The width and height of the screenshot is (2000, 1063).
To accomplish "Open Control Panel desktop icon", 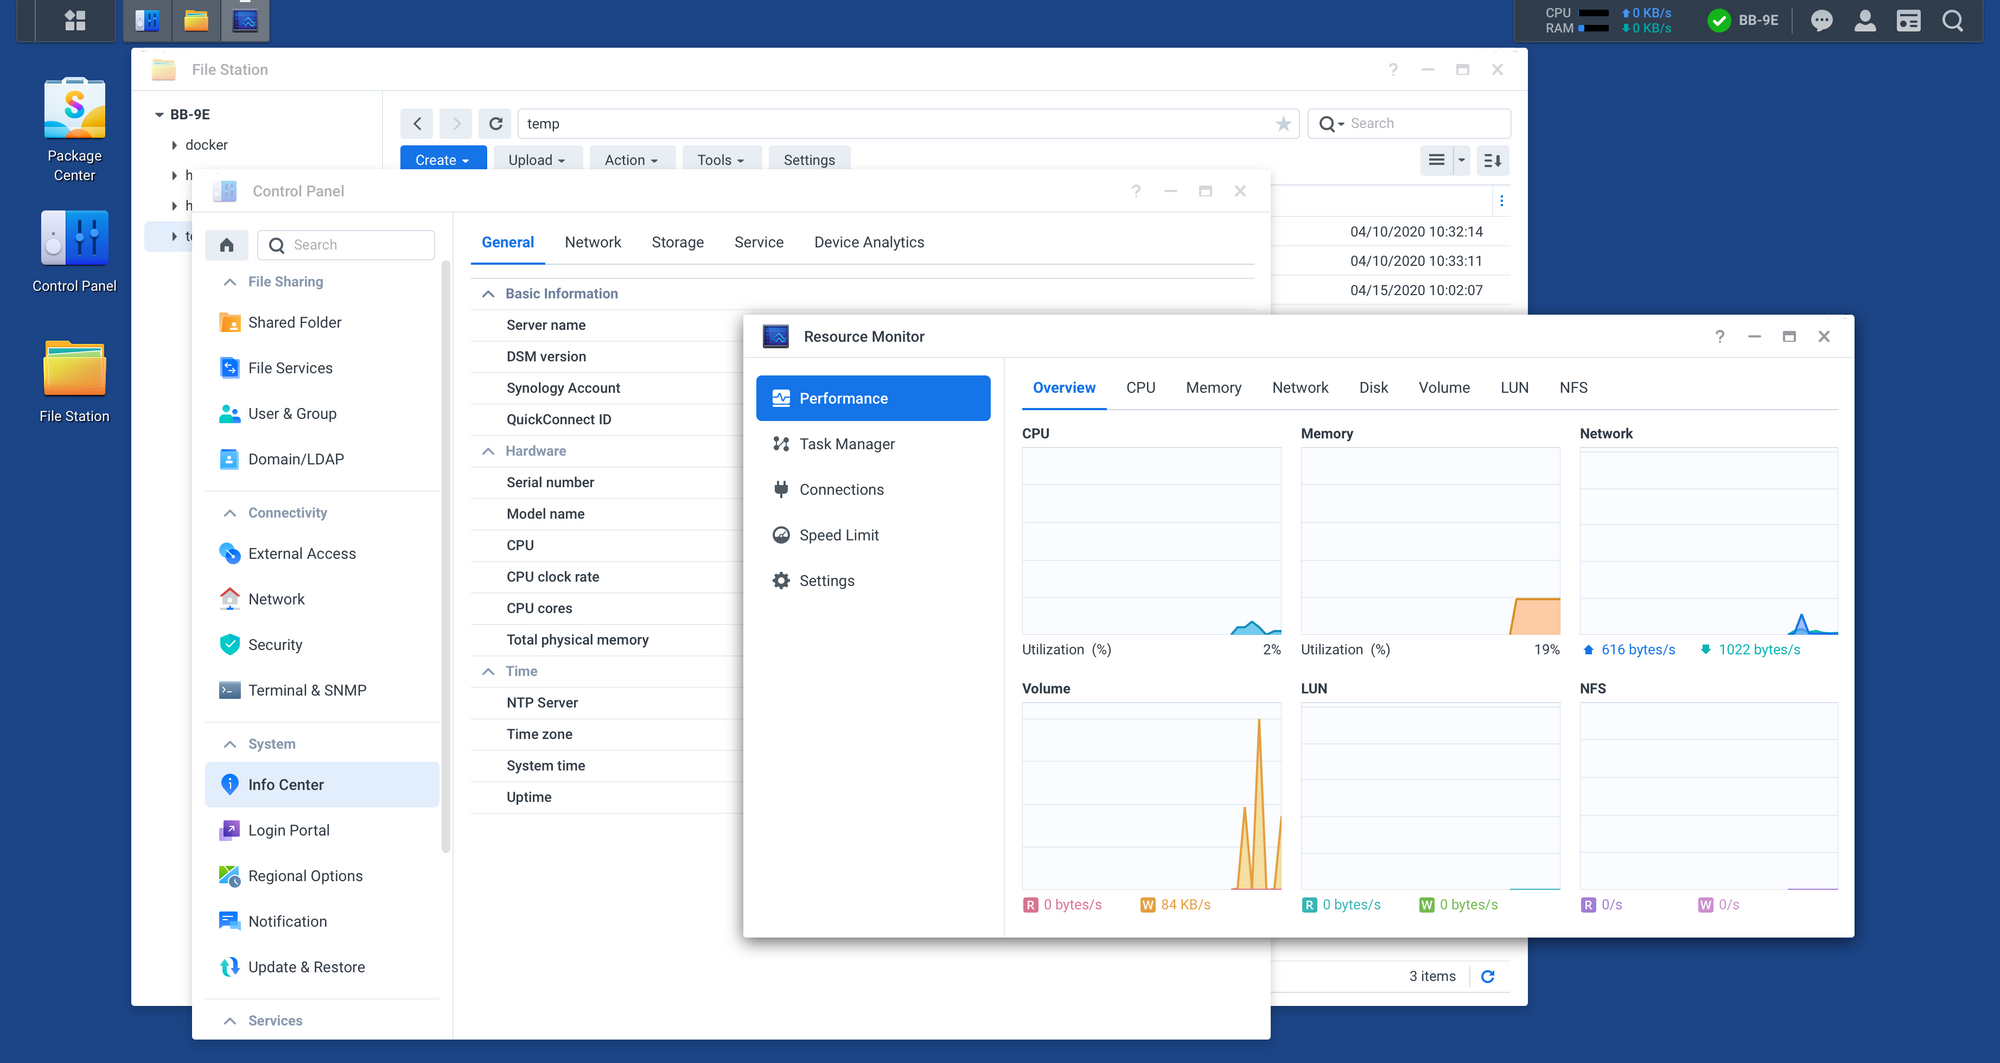I will (x=75, y=252).
